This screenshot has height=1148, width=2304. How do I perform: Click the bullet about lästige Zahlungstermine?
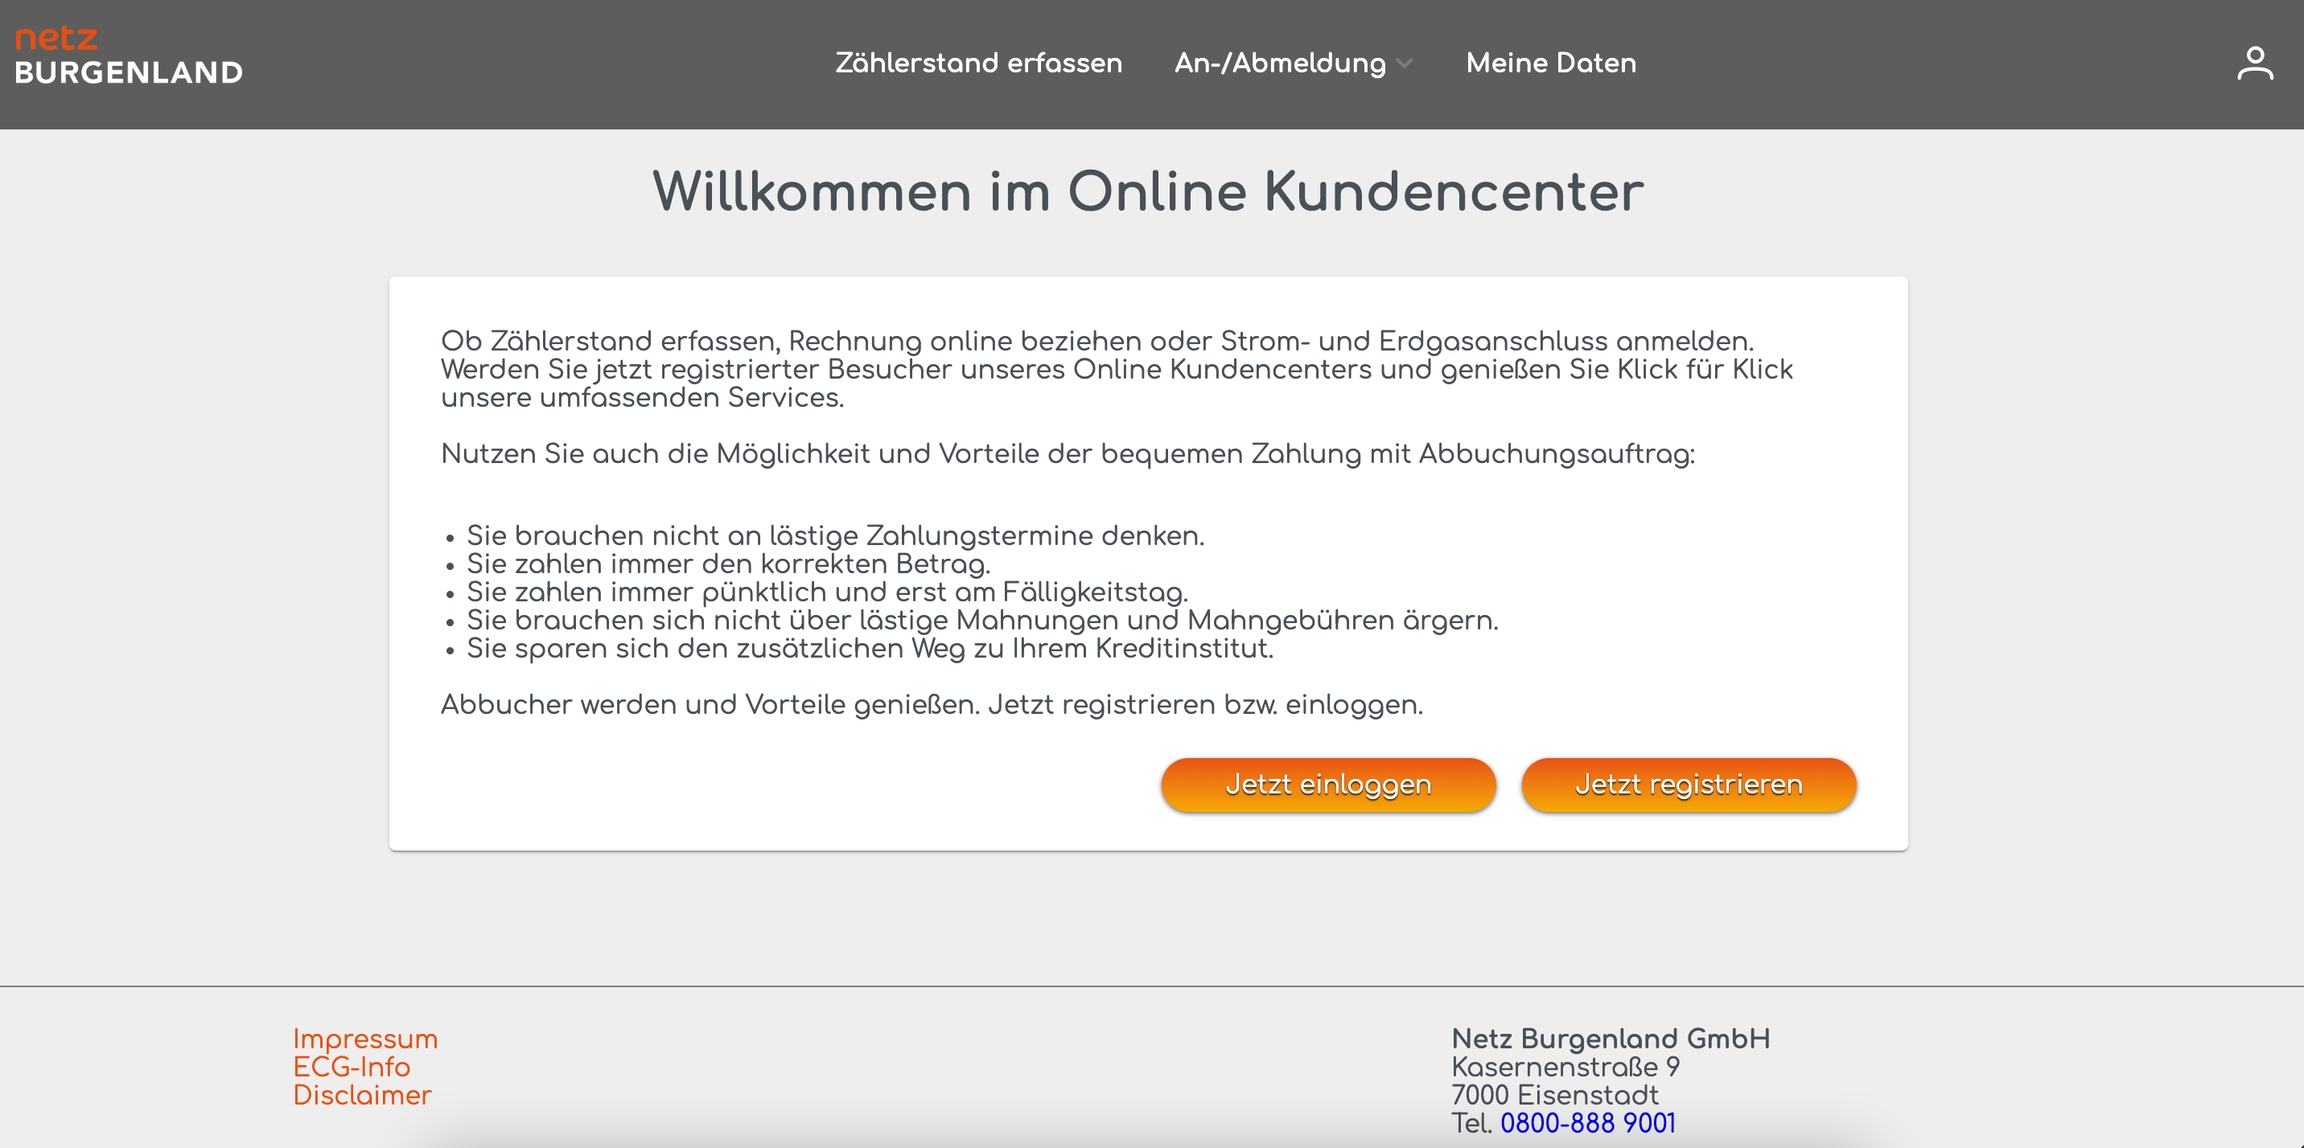point(835,536)
